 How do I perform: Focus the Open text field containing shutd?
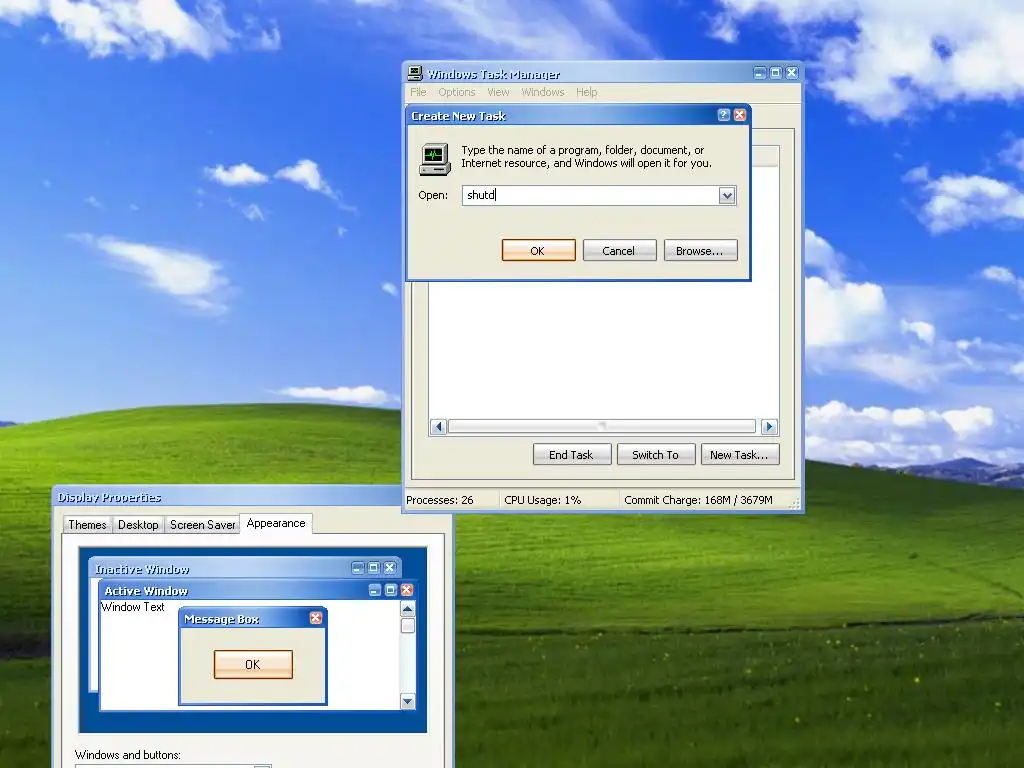(590, 195)
